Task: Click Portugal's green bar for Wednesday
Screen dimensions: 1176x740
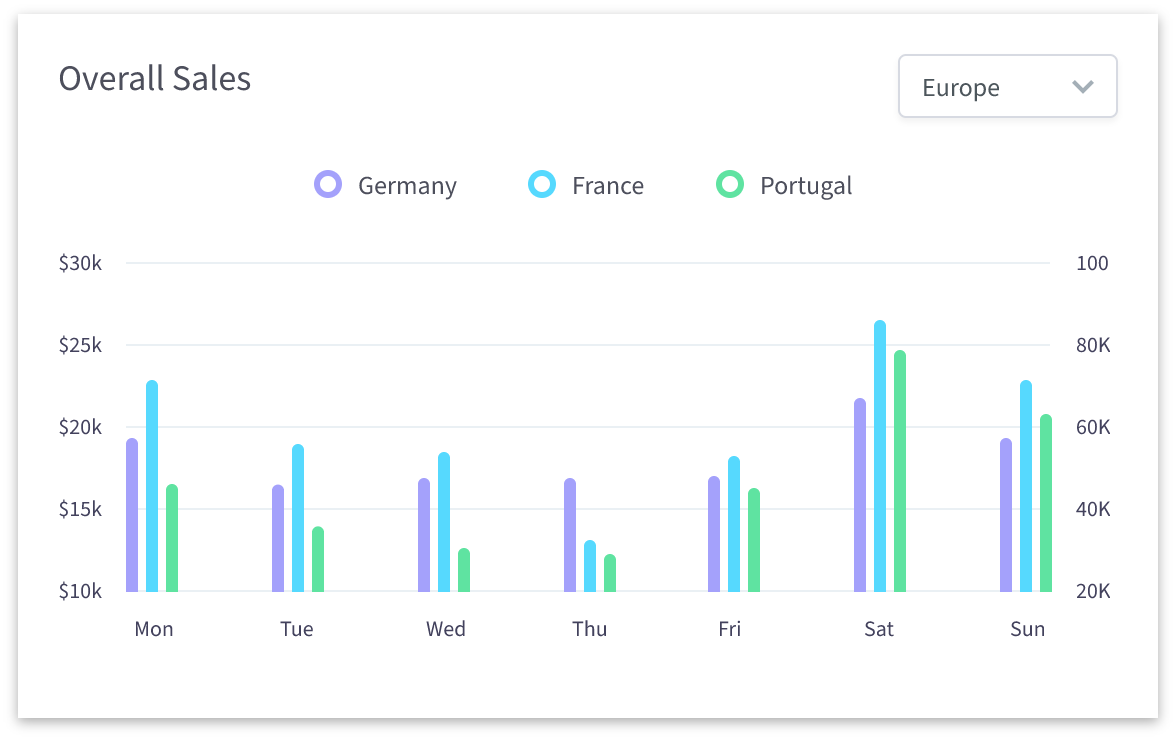Action: [464, 570]
